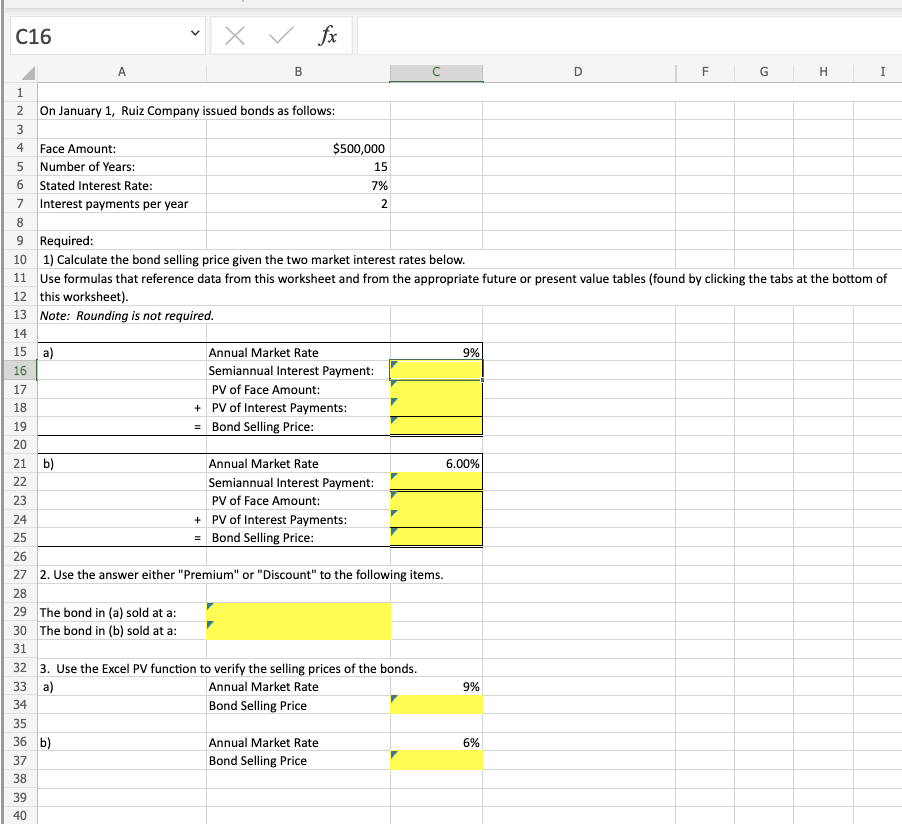Open the Name Box dropdown arrow

195,33
